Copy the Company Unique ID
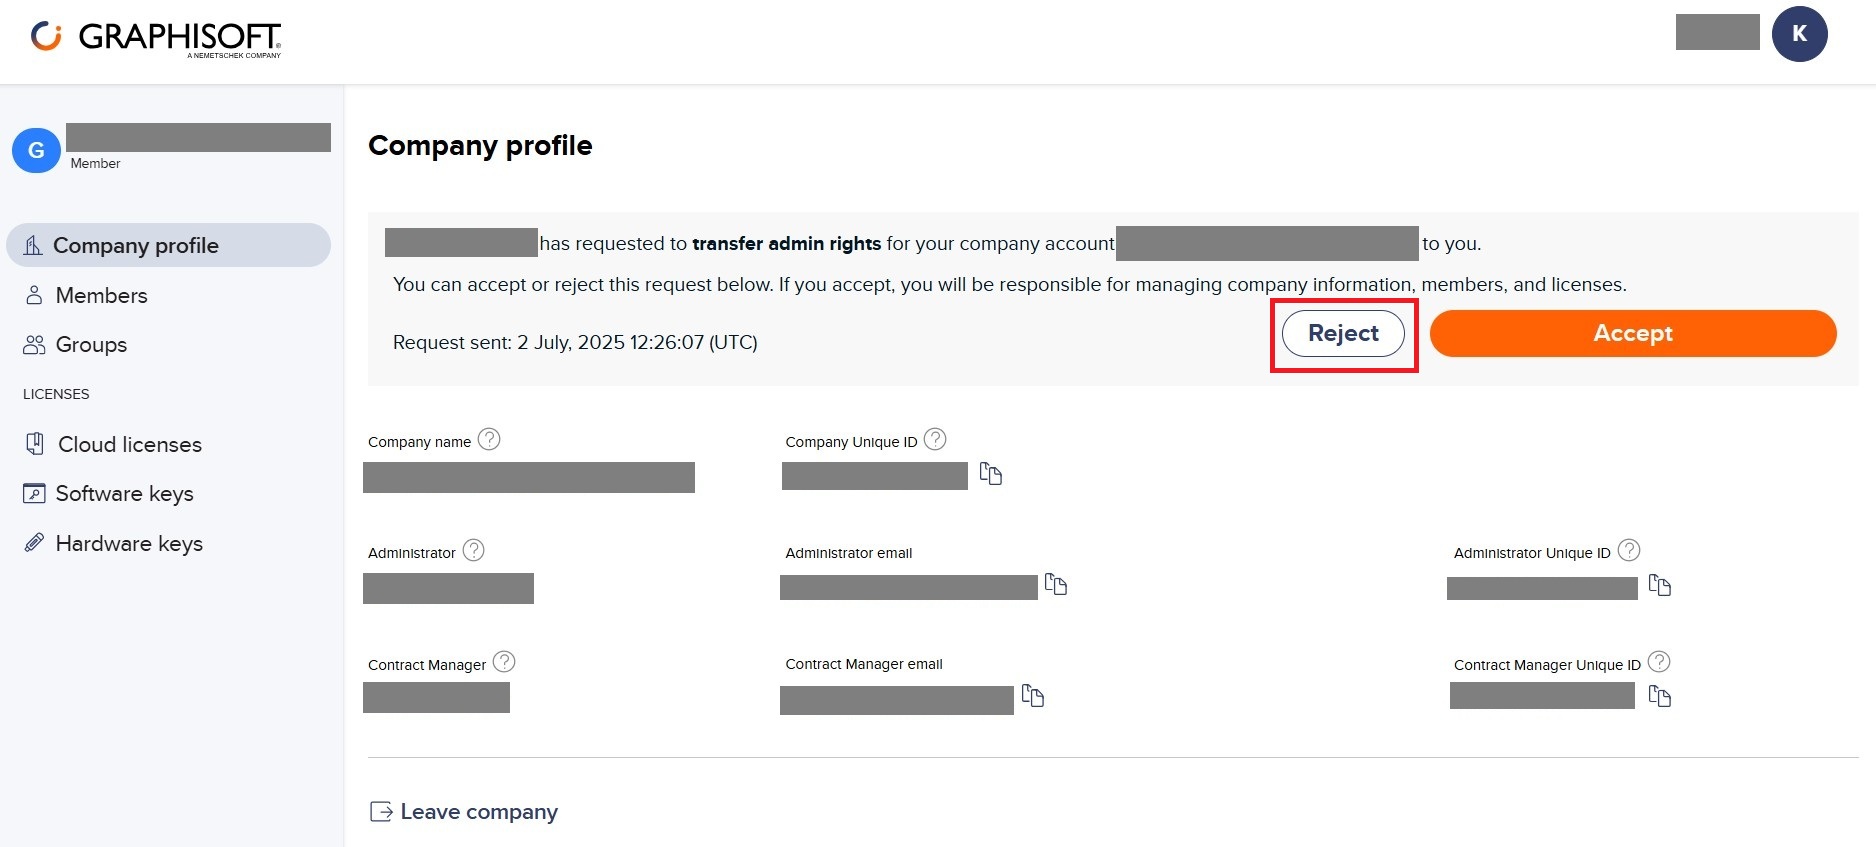Screen dimensions: 1876x847 coord(991,474)
